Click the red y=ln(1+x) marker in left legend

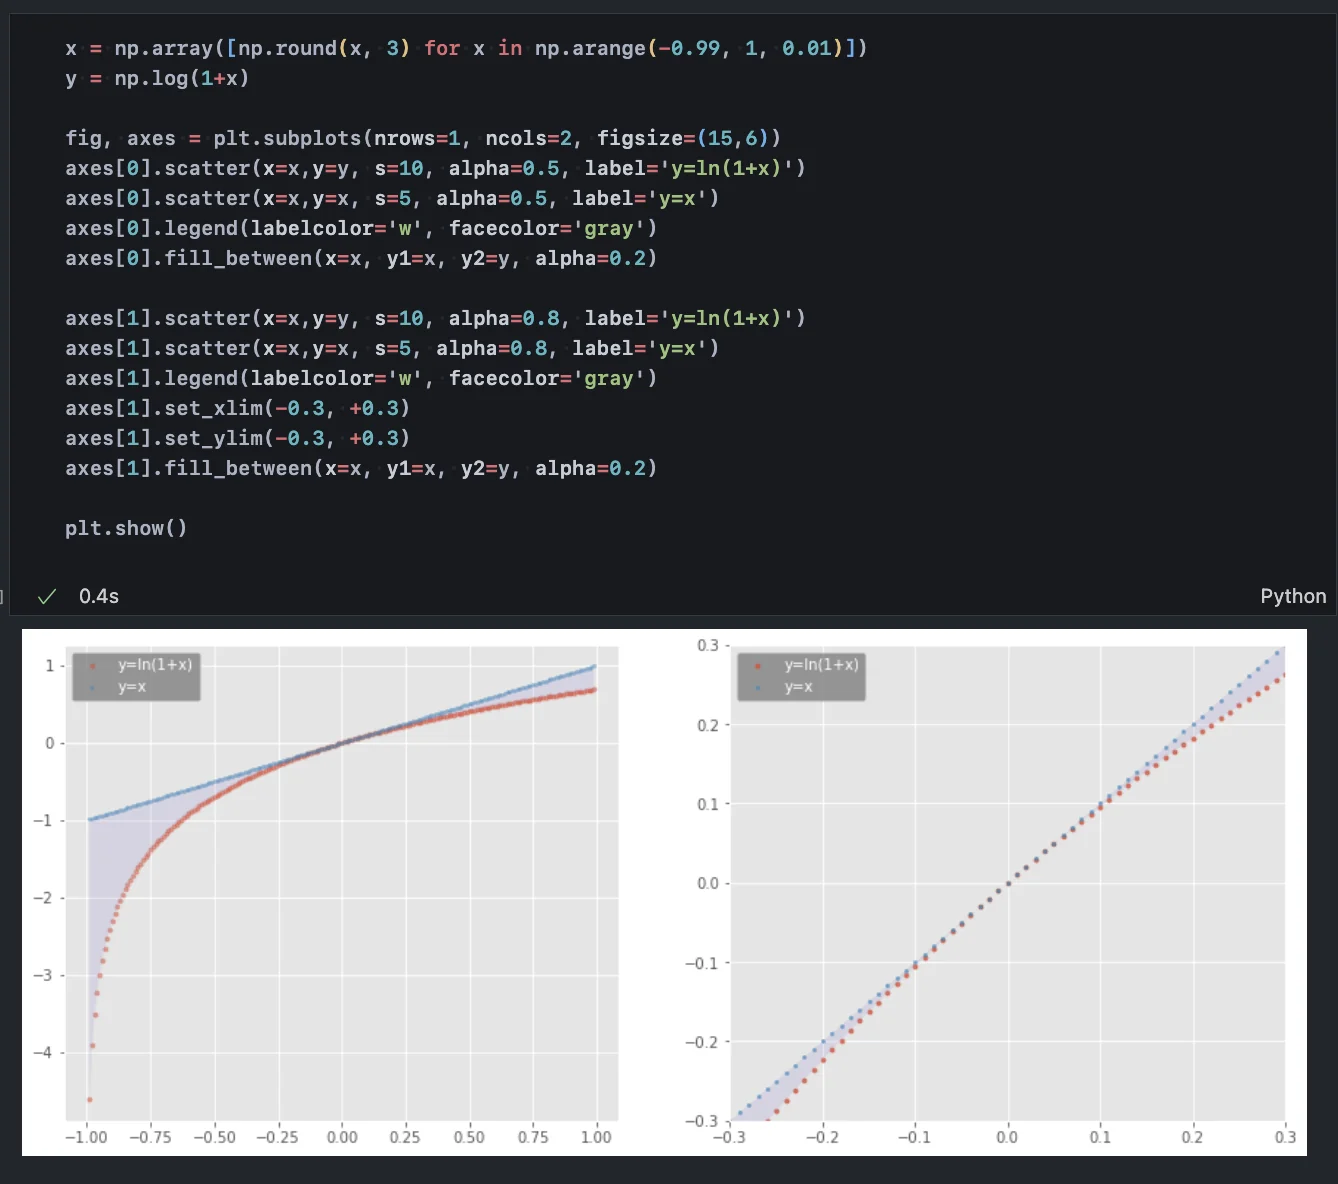(x=92, y=666)
